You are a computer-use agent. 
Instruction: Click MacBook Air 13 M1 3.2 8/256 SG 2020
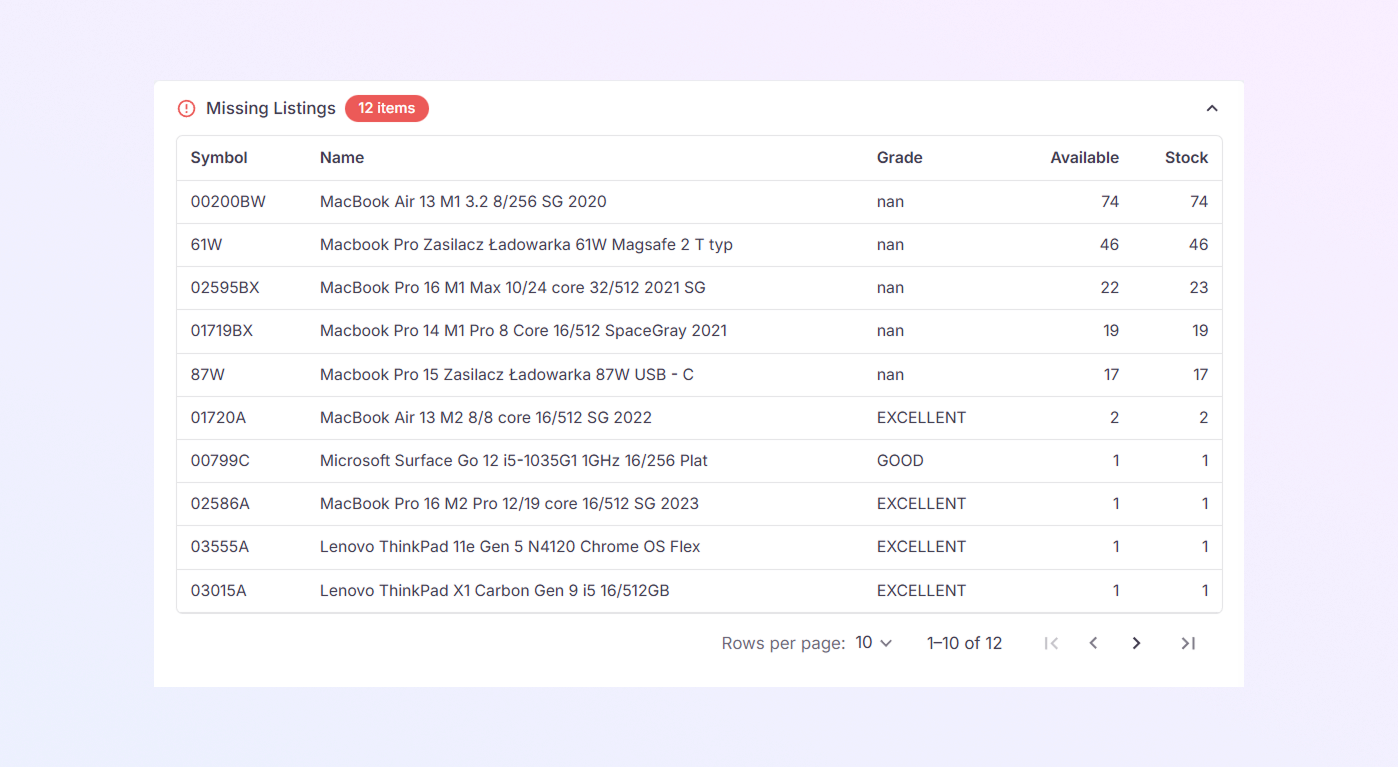pos(463,202)
